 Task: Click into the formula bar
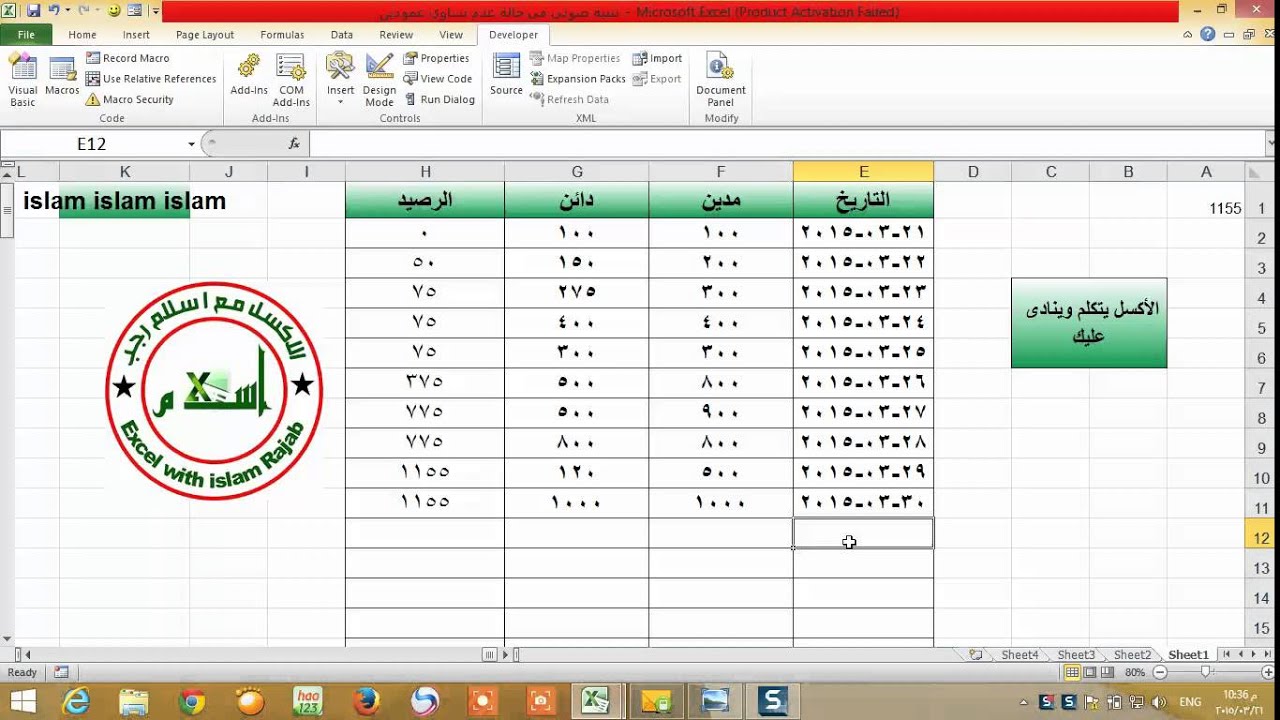point(787,144)
